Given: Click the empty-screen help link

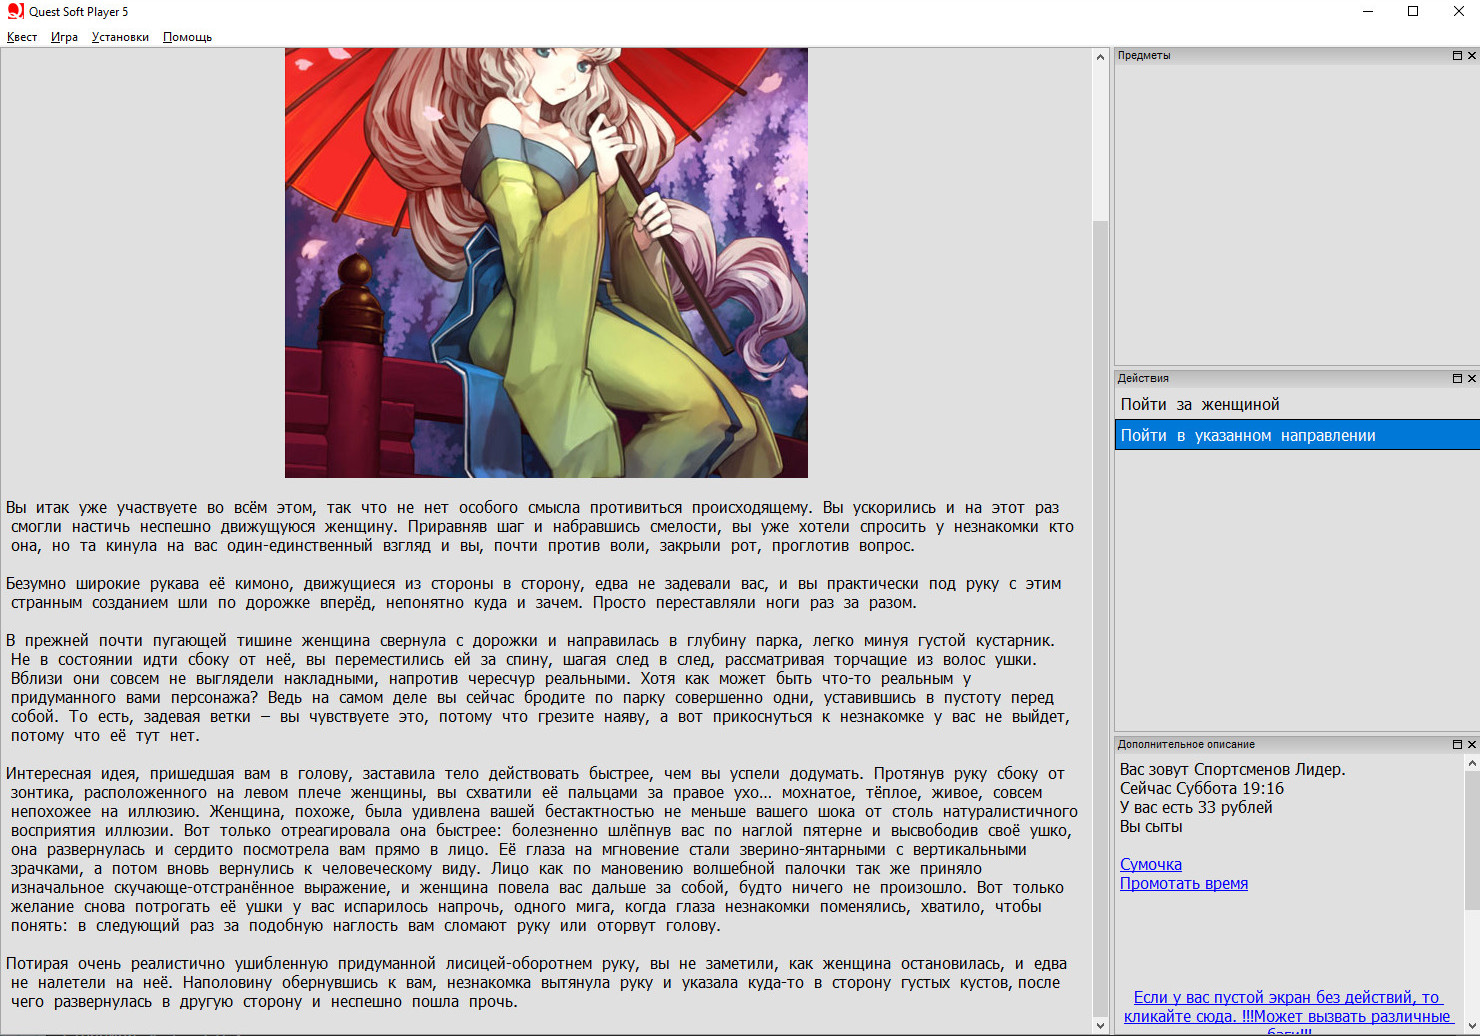Looking at the screenshot, I should [1287, 1012].
